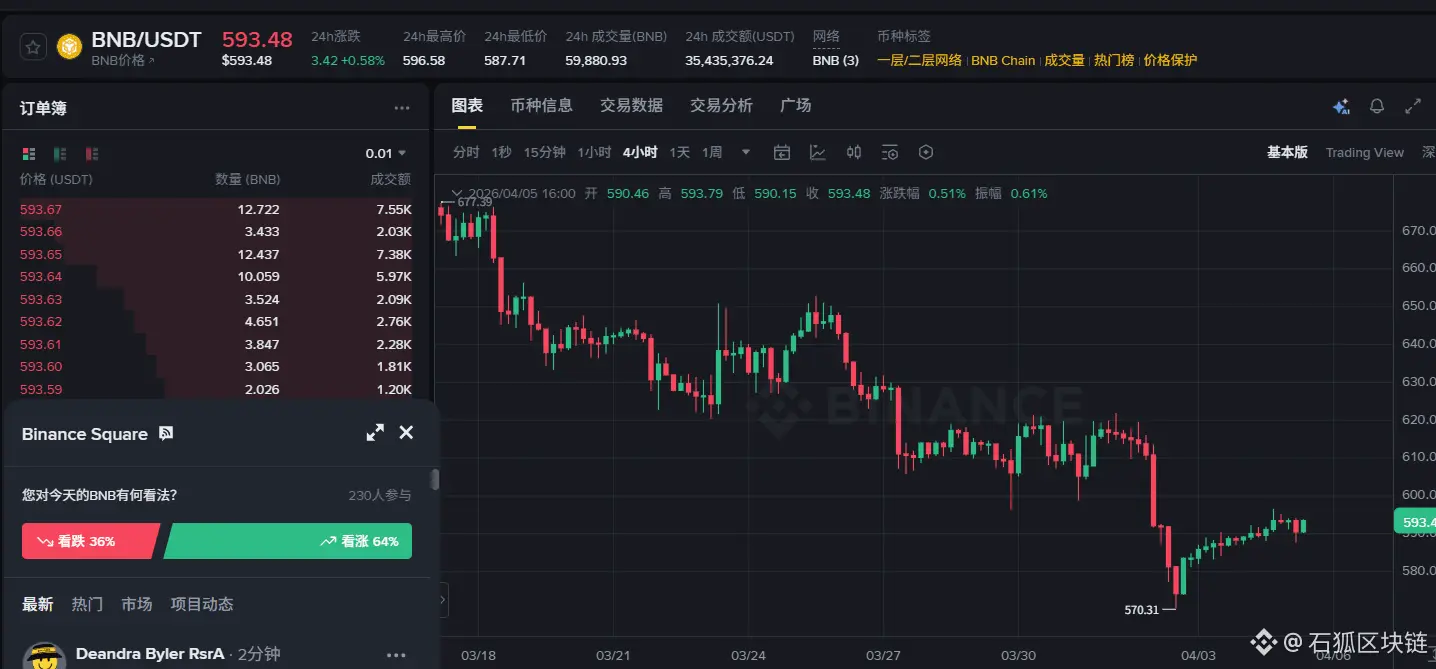Screen dimensions: 1436x669
Task: Click the 网络 BNB (3) info
Action: [836, 60]
